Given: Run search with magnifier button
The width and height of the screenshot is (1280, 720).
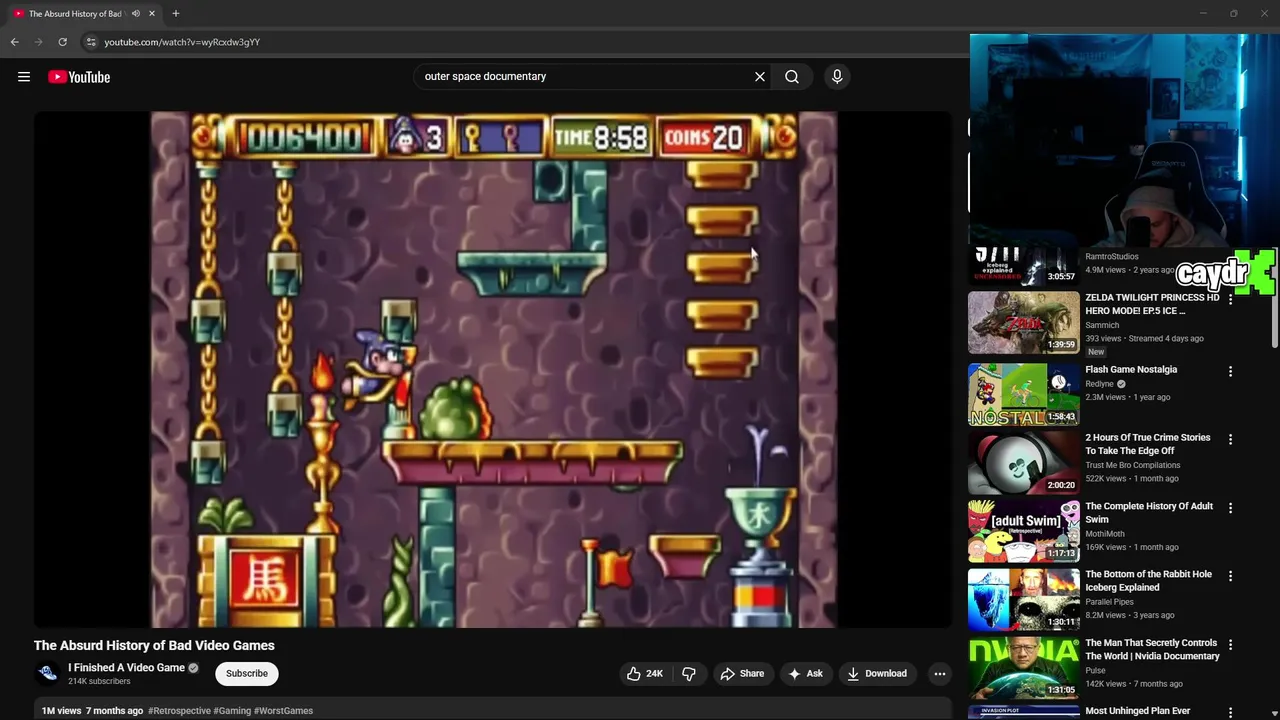Looking at the screenshot, I should 792,76.
